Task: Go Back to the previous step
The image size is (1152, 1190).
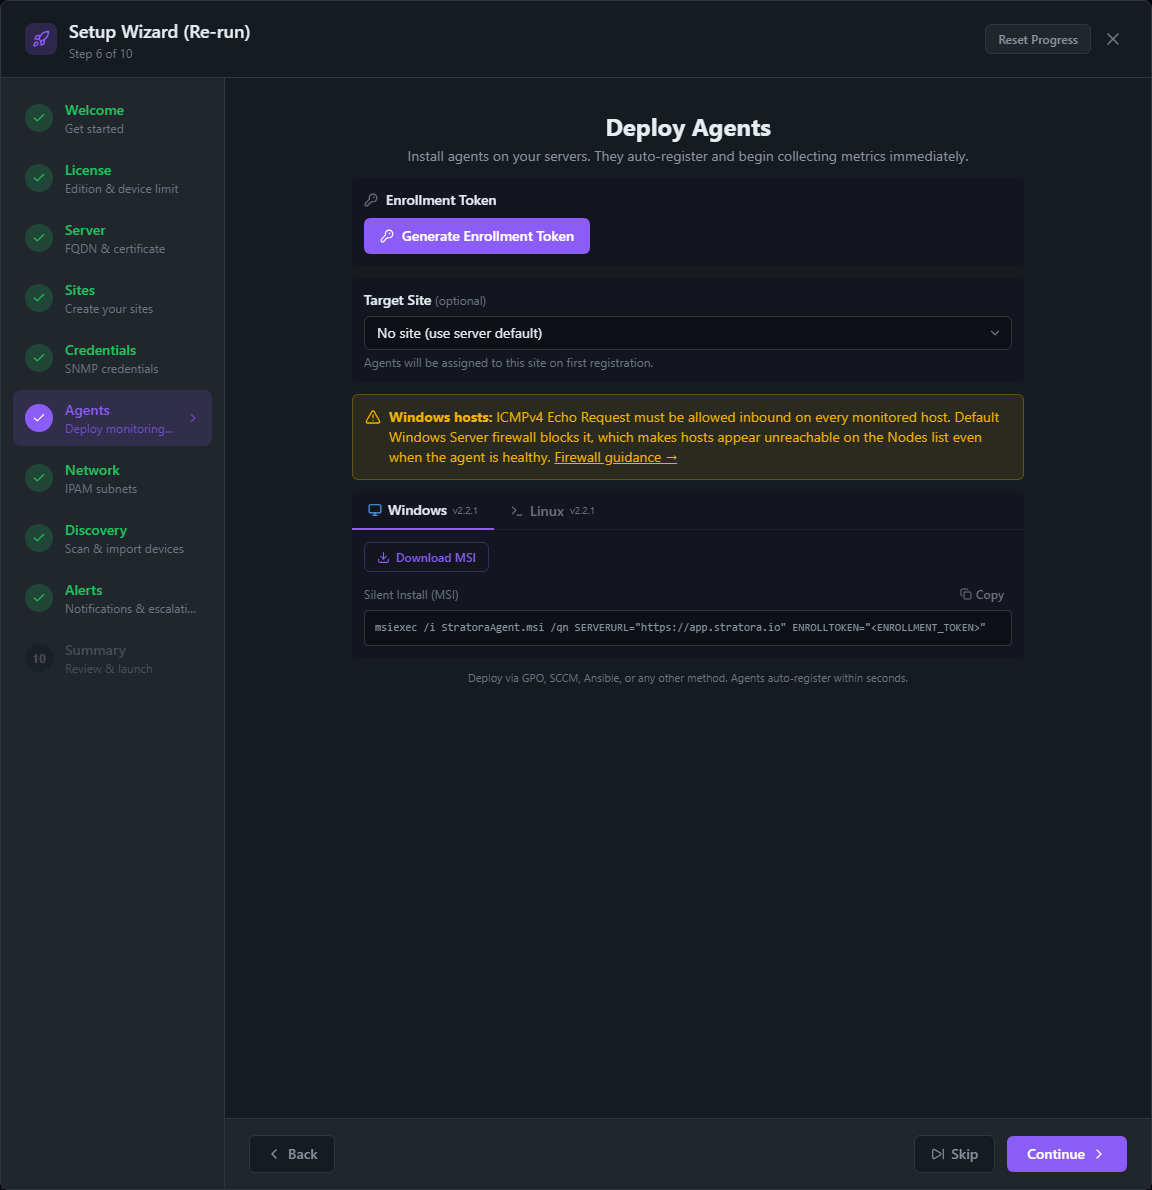Action: click(x=292, y=1154)
